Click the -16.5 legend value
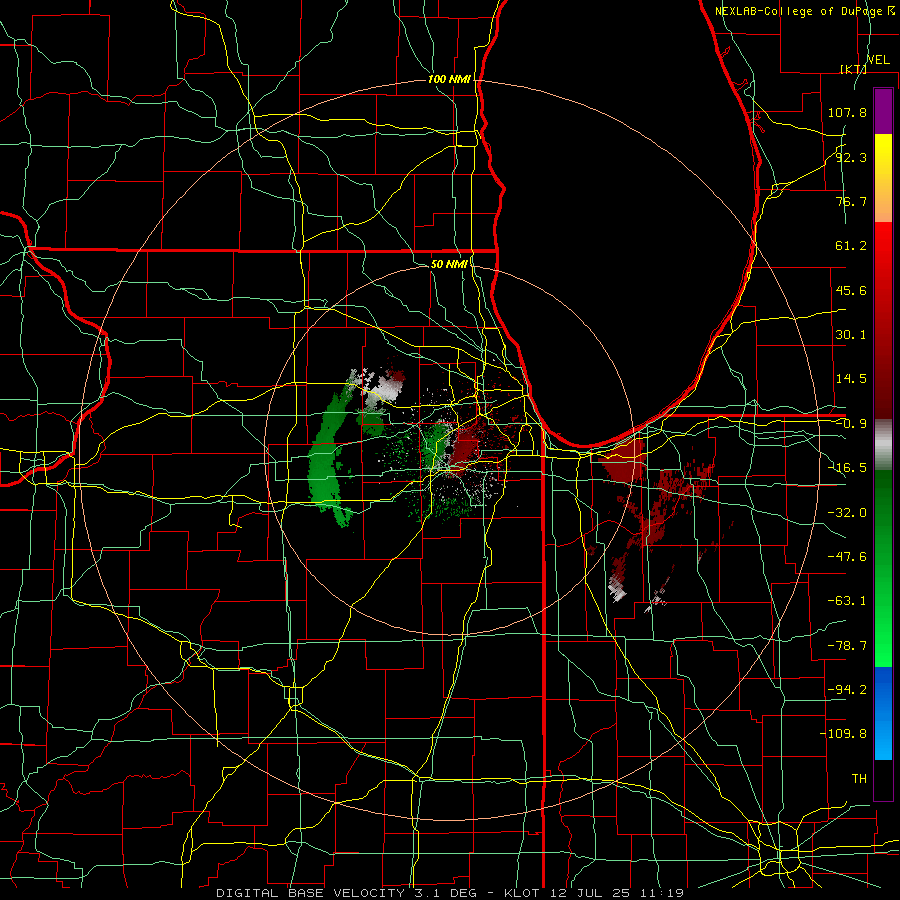The image size is (900, 900). (x=847, y=468)
